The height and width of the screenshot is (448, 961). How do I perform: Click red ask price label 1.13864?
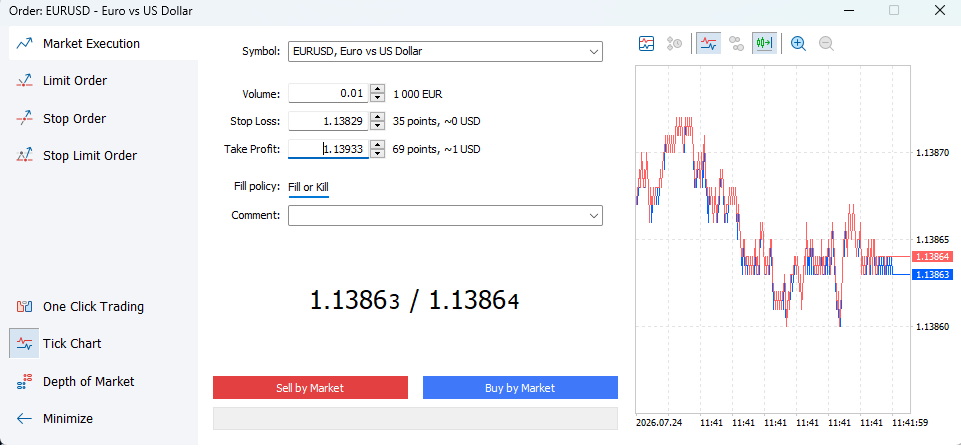[x=931, y=257]
